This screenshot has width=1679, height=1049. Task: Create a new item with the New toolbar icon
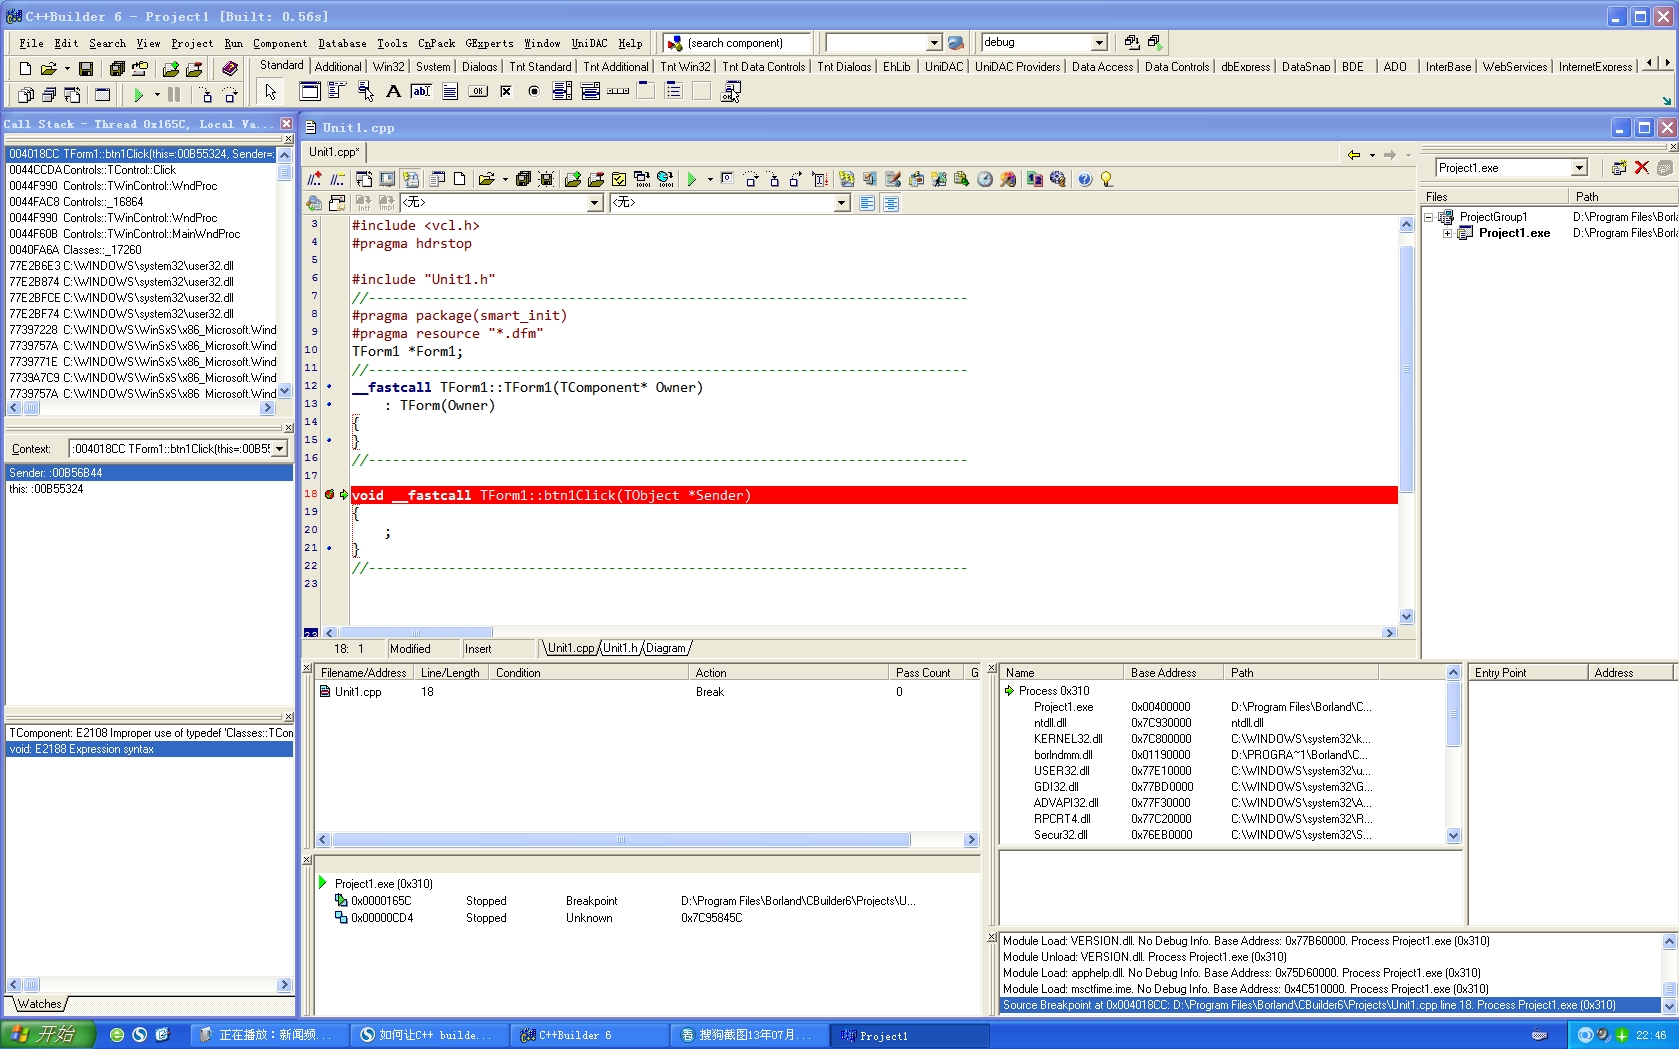pyautogui.click(x=25, y=69)
